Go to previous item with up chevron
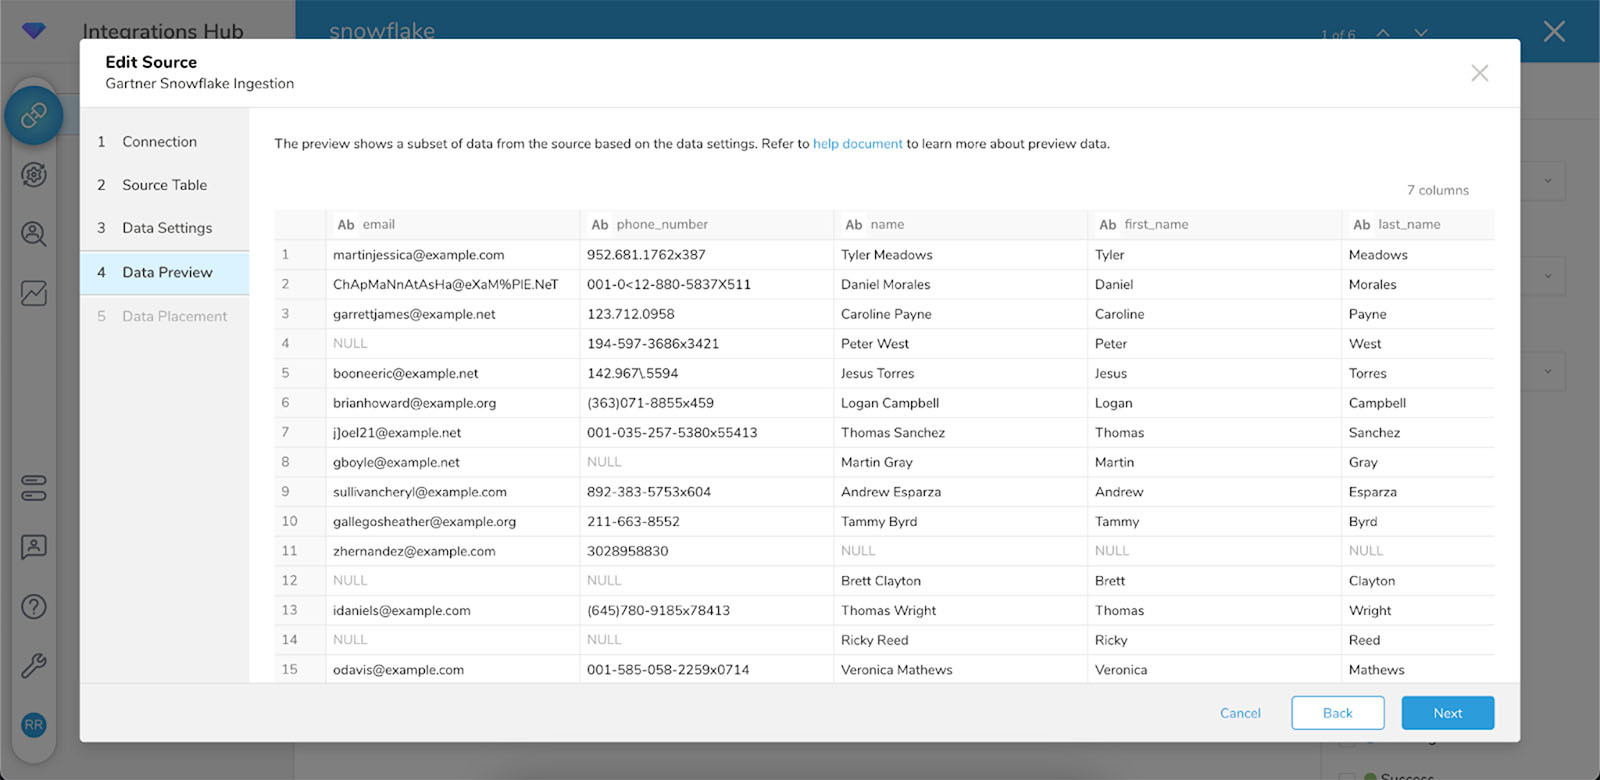This screenshot has height=780, width=1600. pyautogui.click(x=1383, y=33)
